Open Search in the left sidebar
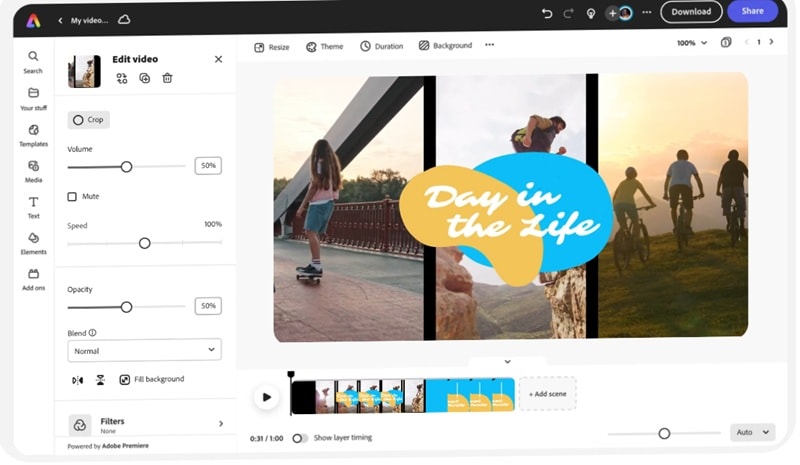 (33, 62)
